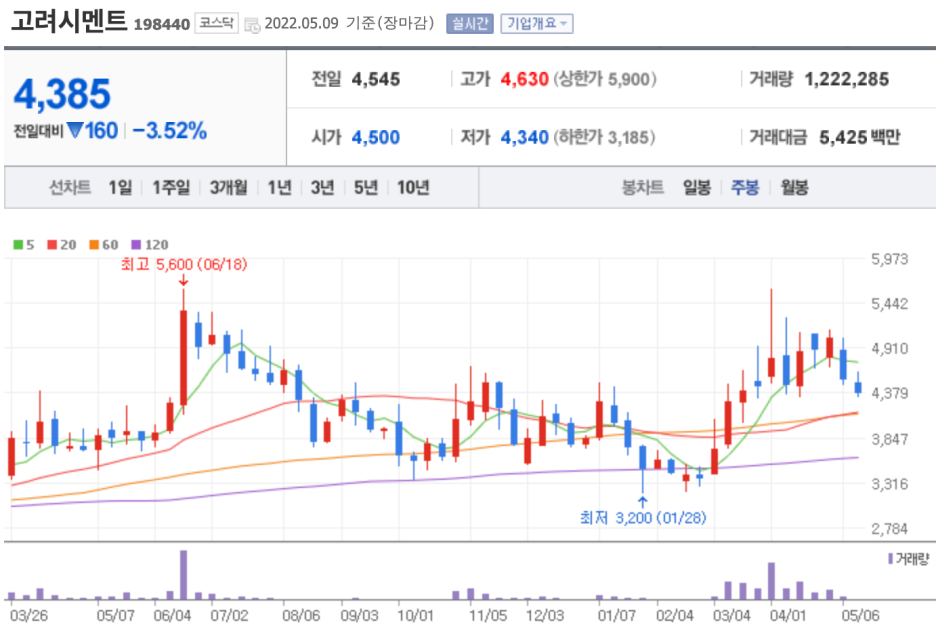Click the 거래대금 value 5,425 백만
The image size is (936, 629).
point(859,137)
